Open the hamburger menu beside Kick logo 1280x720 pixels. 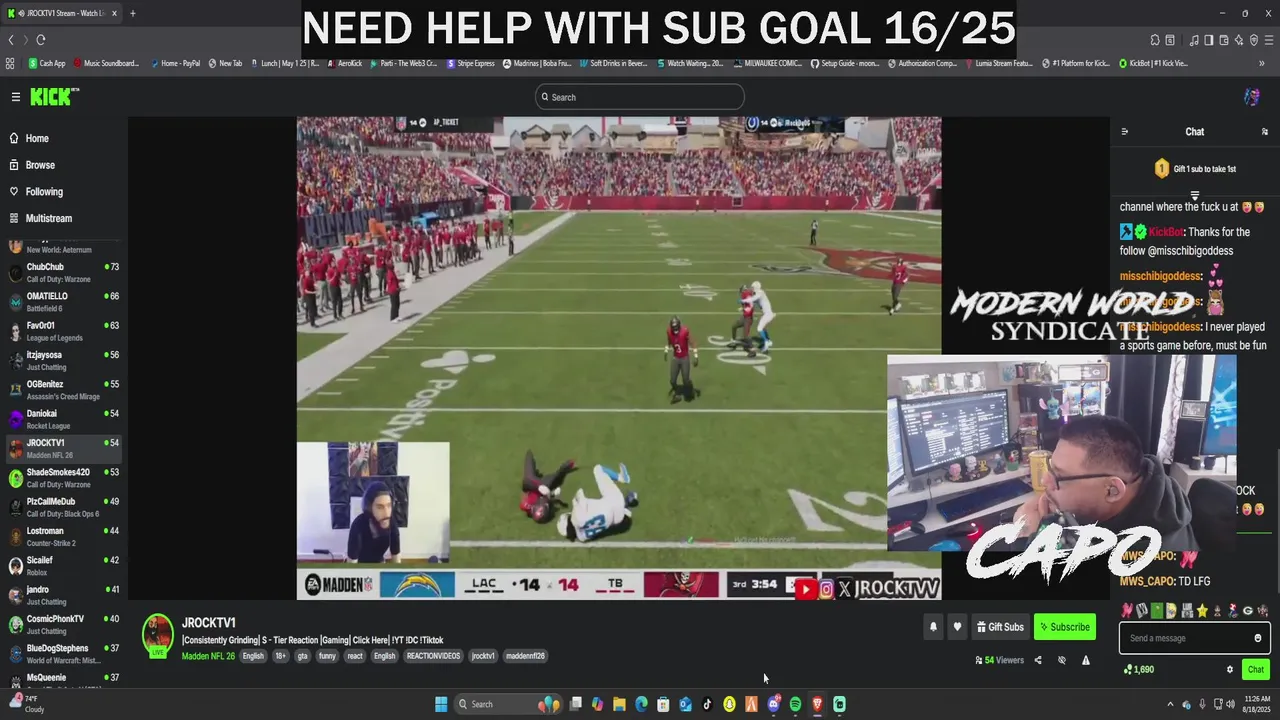pos(16,97)
